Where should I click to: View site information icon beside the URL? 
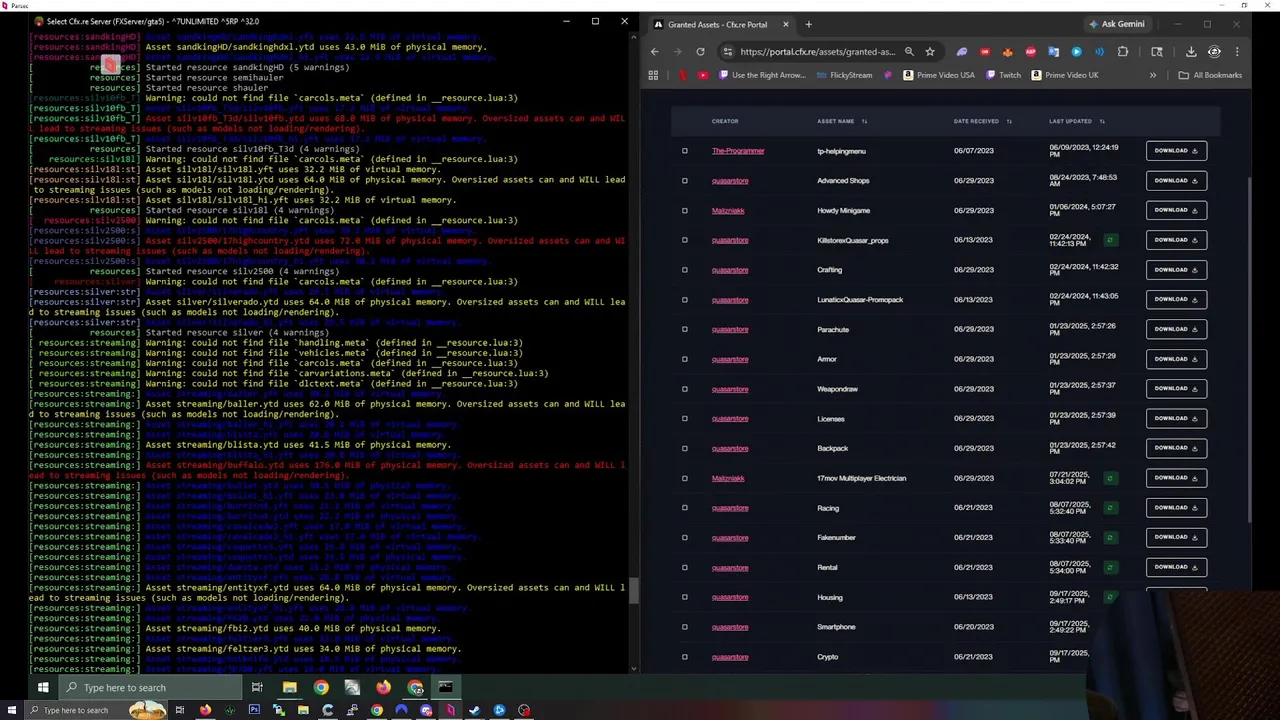click(x=728, y=52)
